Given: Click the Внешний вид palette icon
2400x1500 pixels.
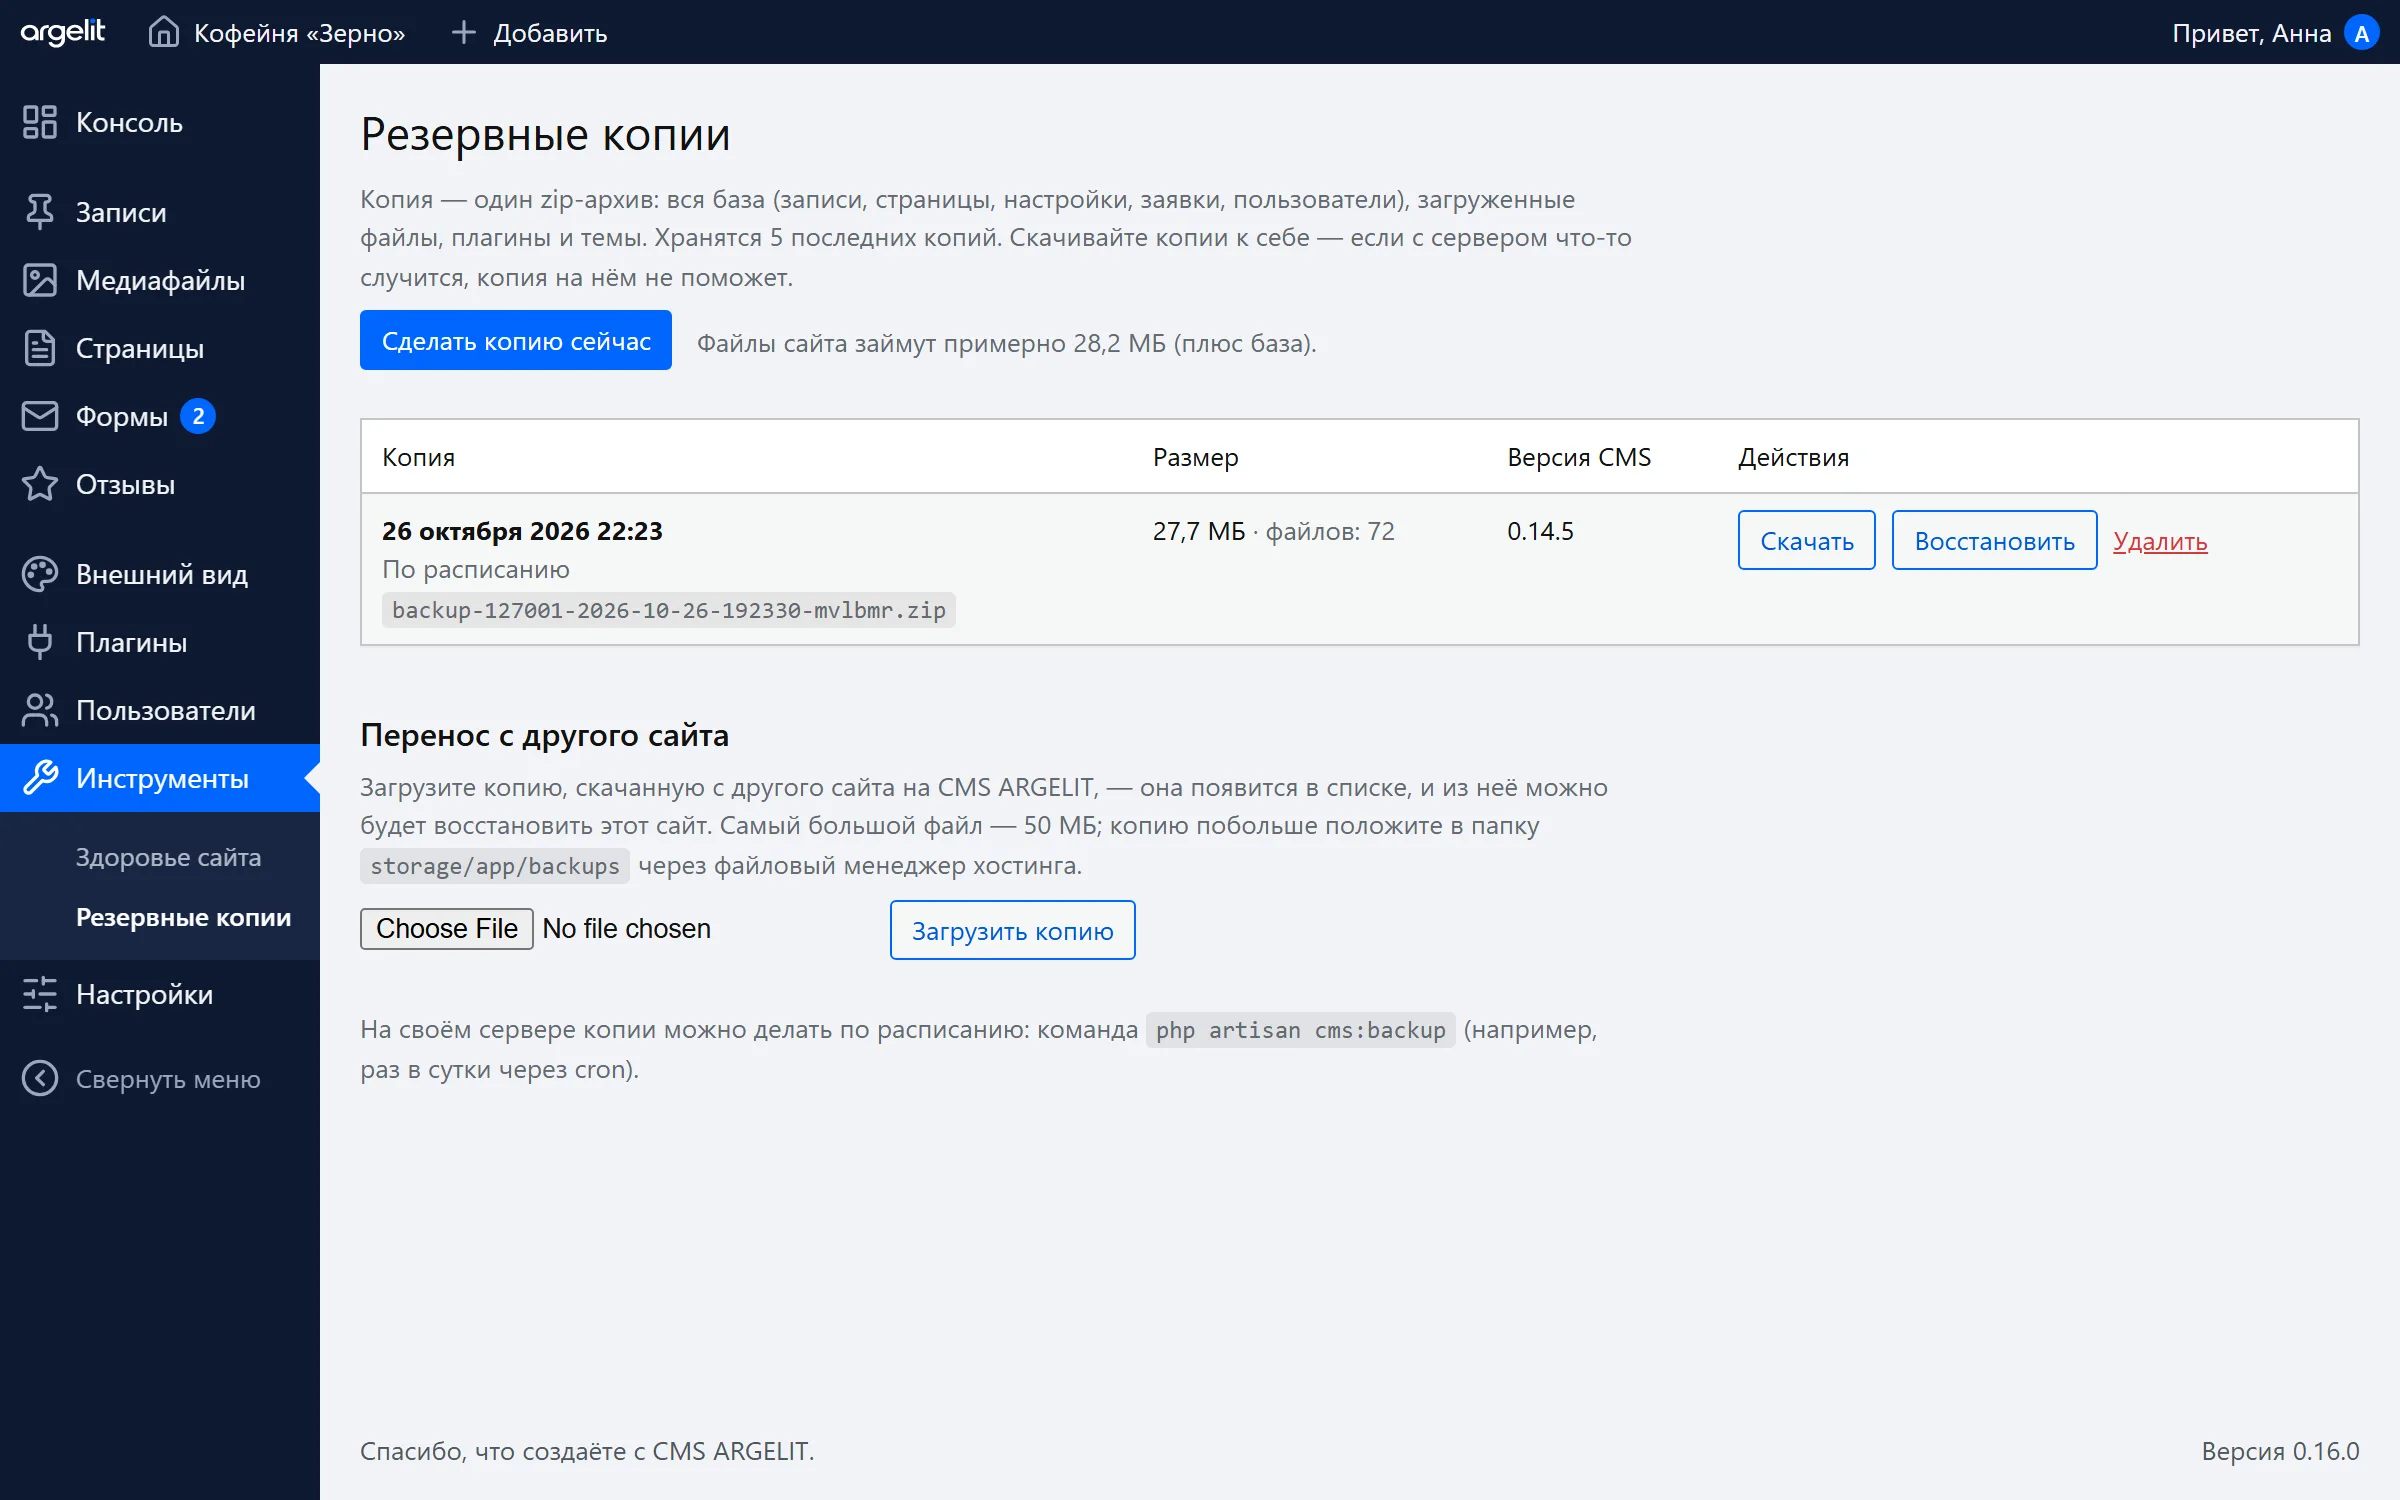Looking at the screenshot, I should (40, 574).
